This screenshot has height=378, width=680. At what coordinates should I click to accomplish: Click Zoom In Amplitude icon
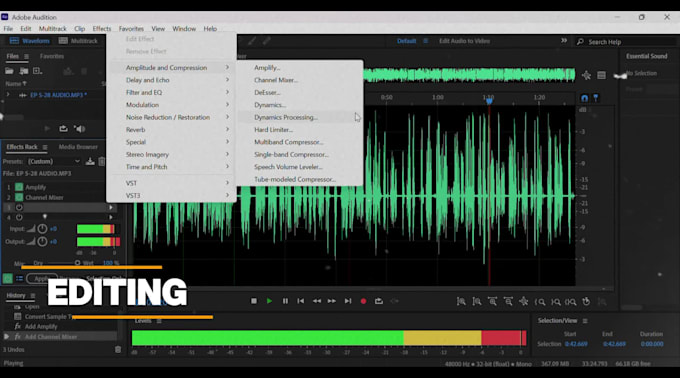[461, 301]
